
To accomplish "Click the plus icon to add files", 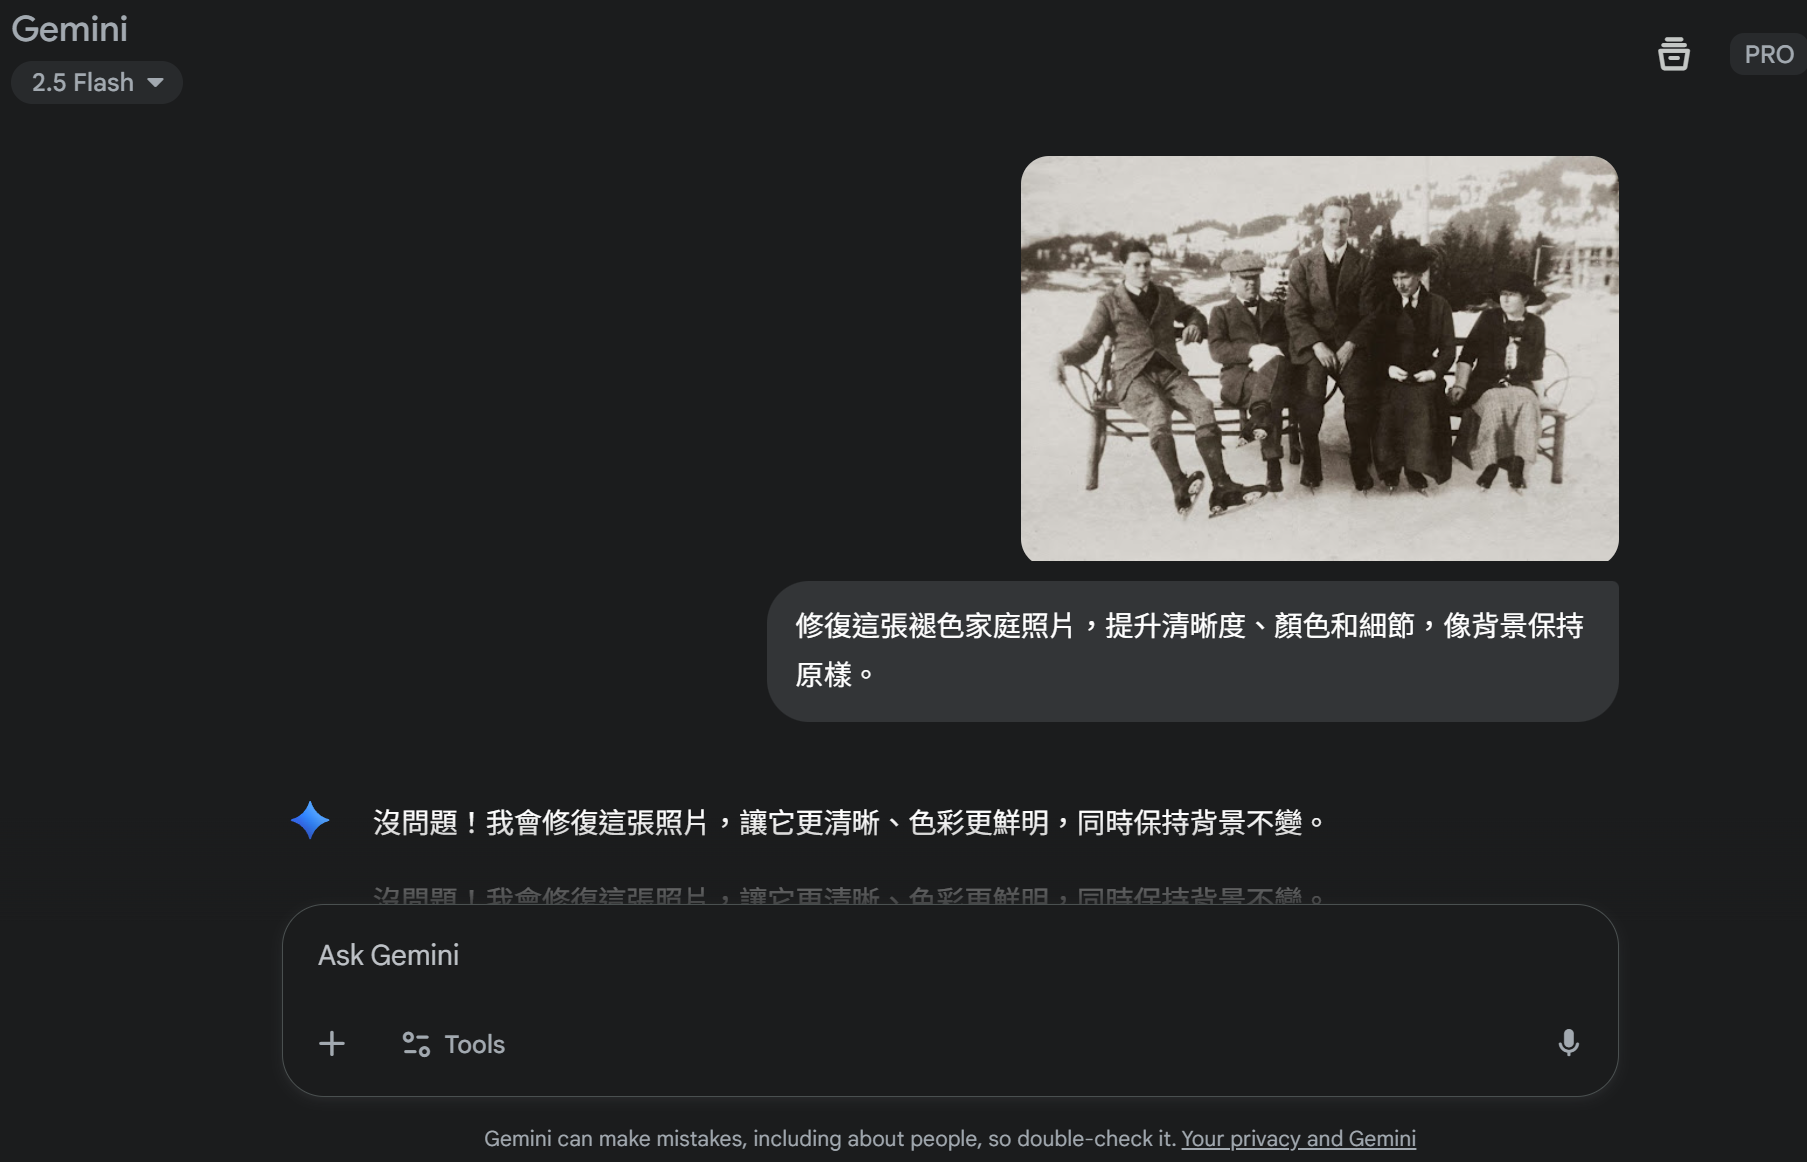I will click(332, 1044).
